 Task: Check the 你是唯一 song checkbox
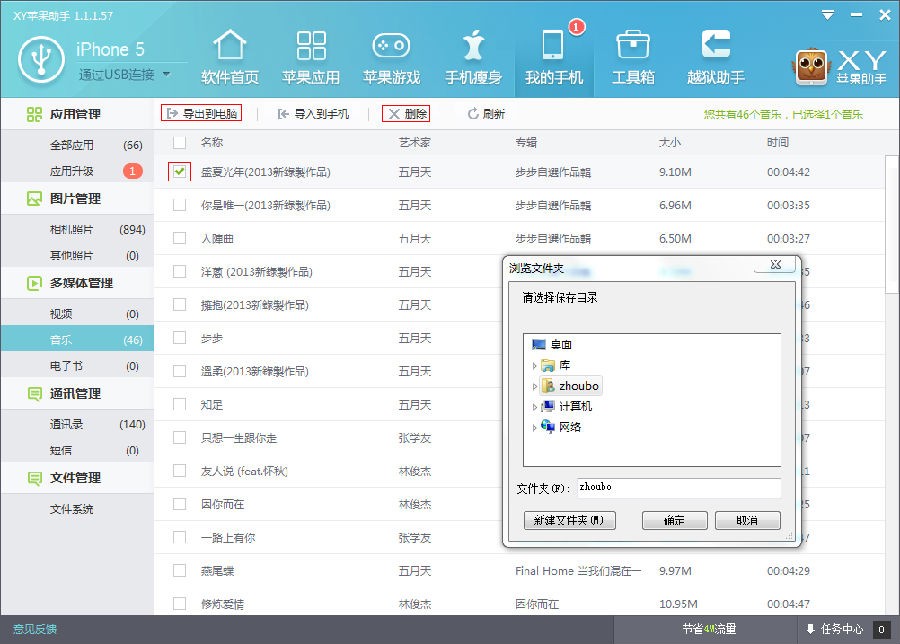pos(179,205)
